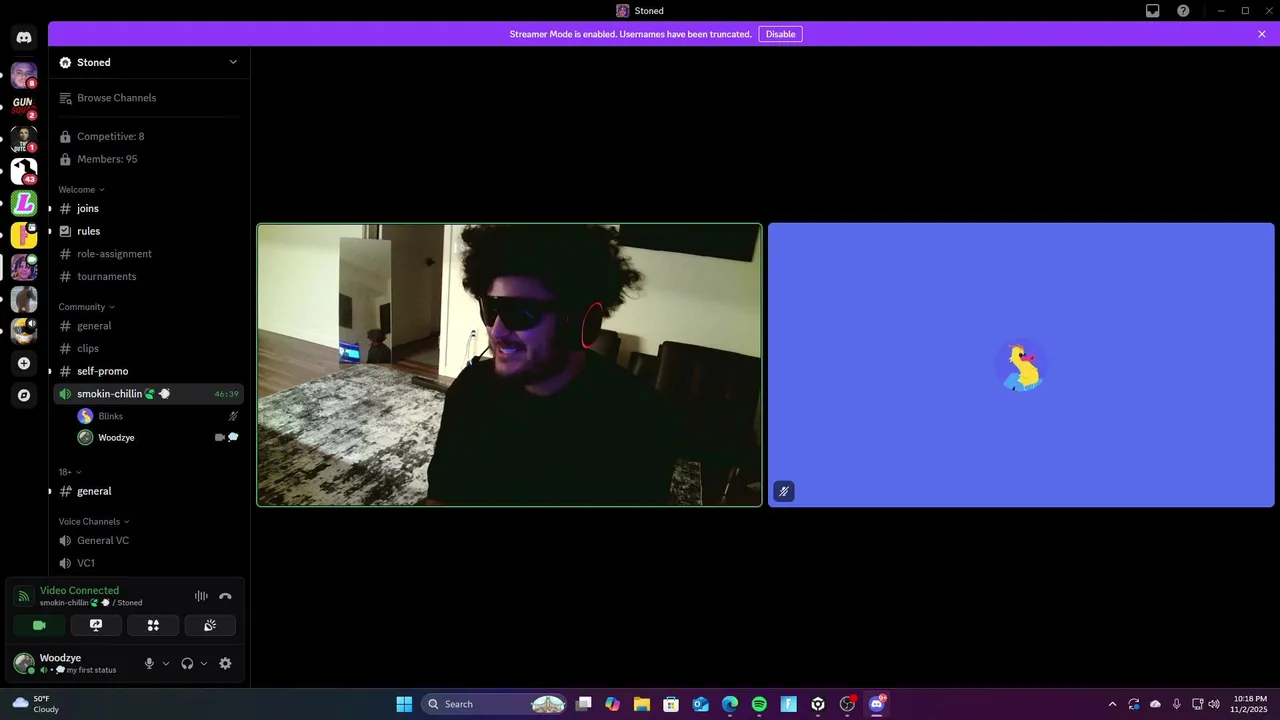
Task: Open User Settings gear icon
Action: (225, 664)
